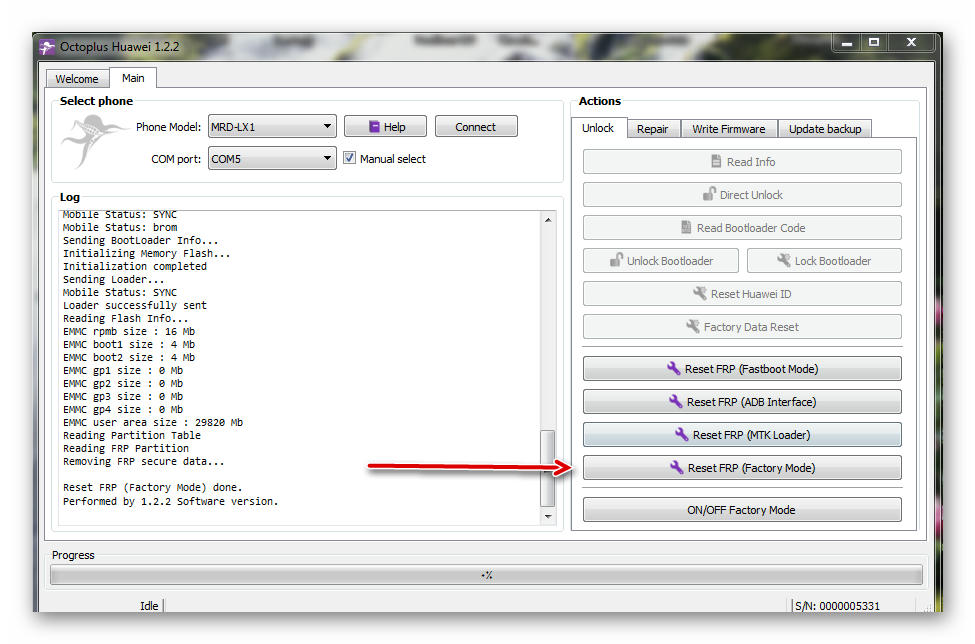This screenshot has height=644, width=975.
Task: Minimize the Octoplus Huawei window
Action: click(x=847, y=43)
